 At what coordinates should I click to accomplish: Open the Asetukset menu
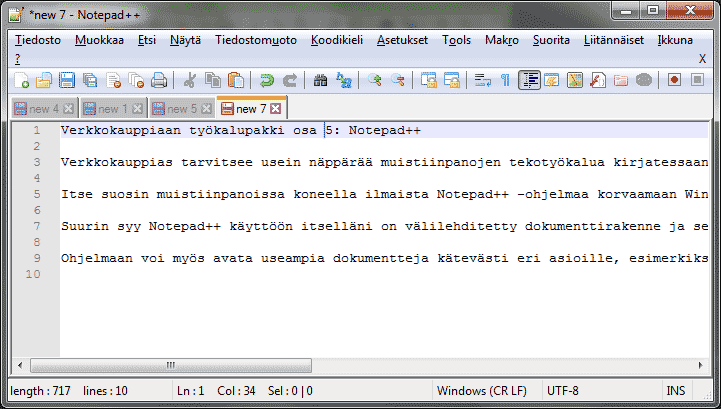click(x=402, y=40)
